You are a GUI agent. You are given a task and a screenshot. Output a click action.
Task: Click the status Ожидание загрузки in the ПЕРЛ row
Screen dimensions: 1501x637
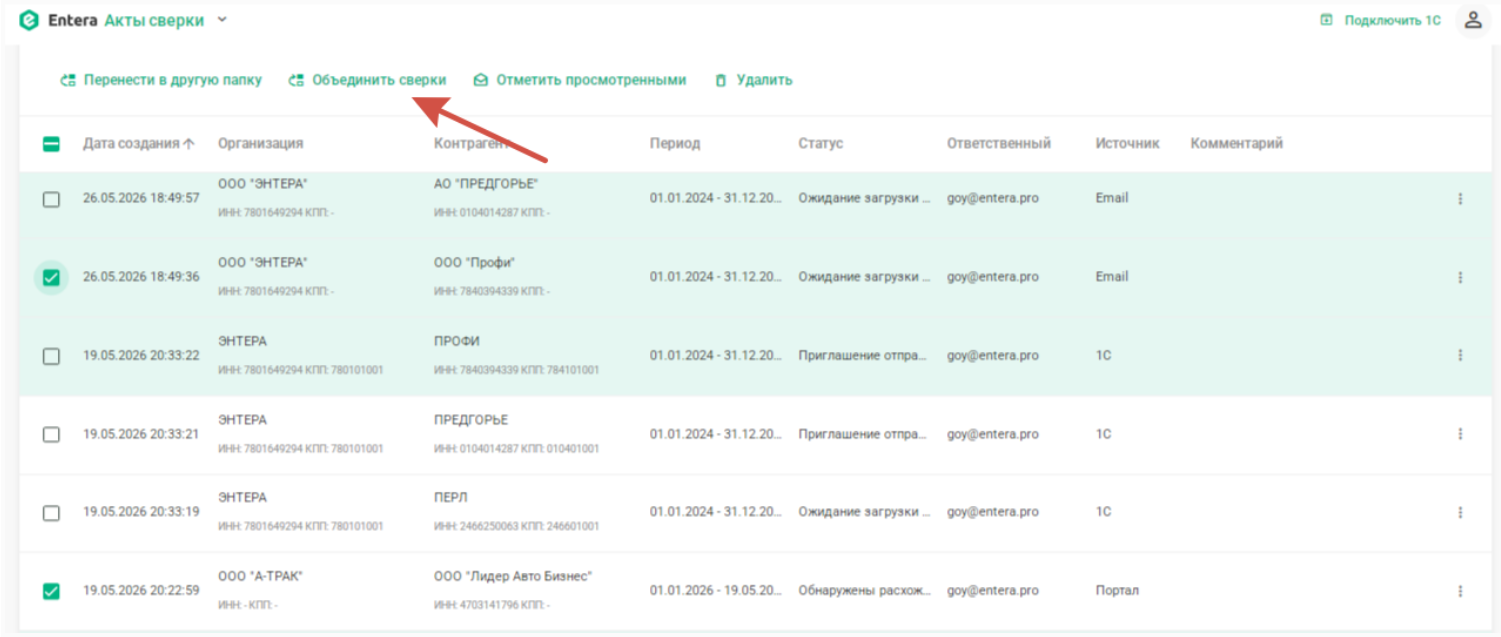point(865,512)
